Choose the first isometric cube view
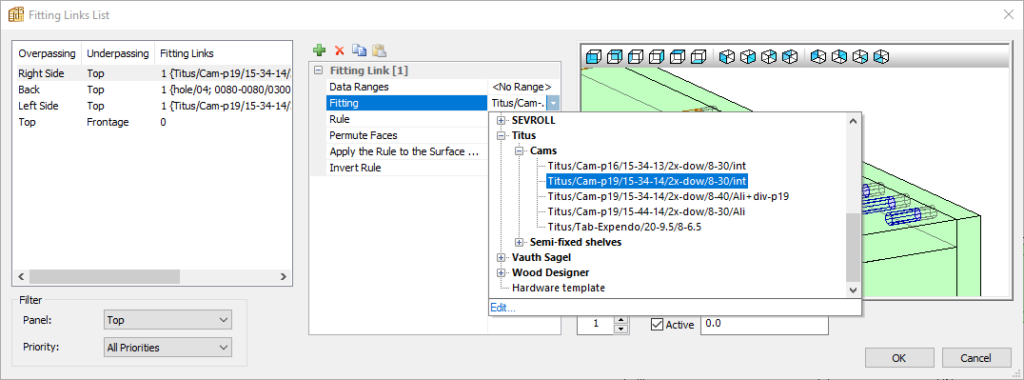Image resolution: width=1024 pixels, height=380 pixels. click(x=727, y=57)
